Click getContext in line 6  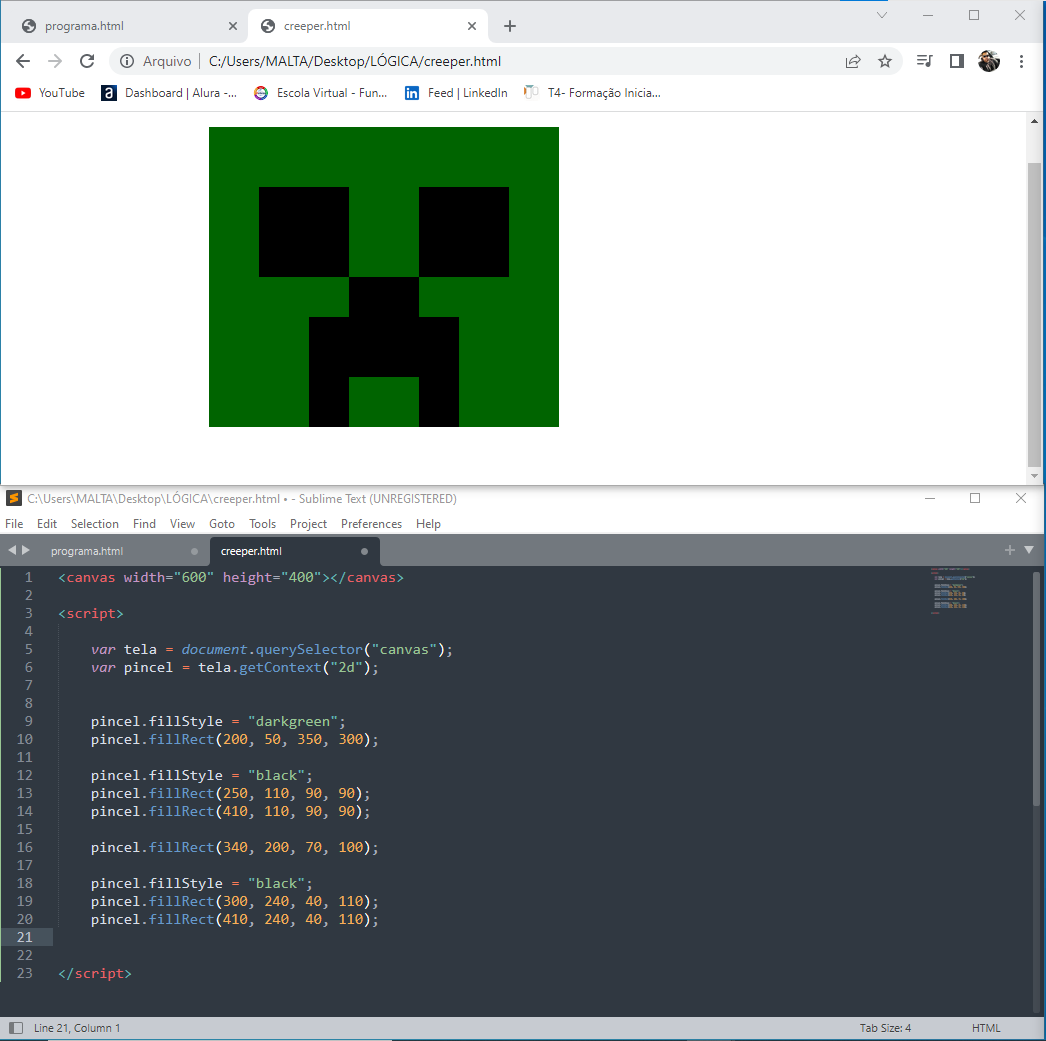[280, 667]
